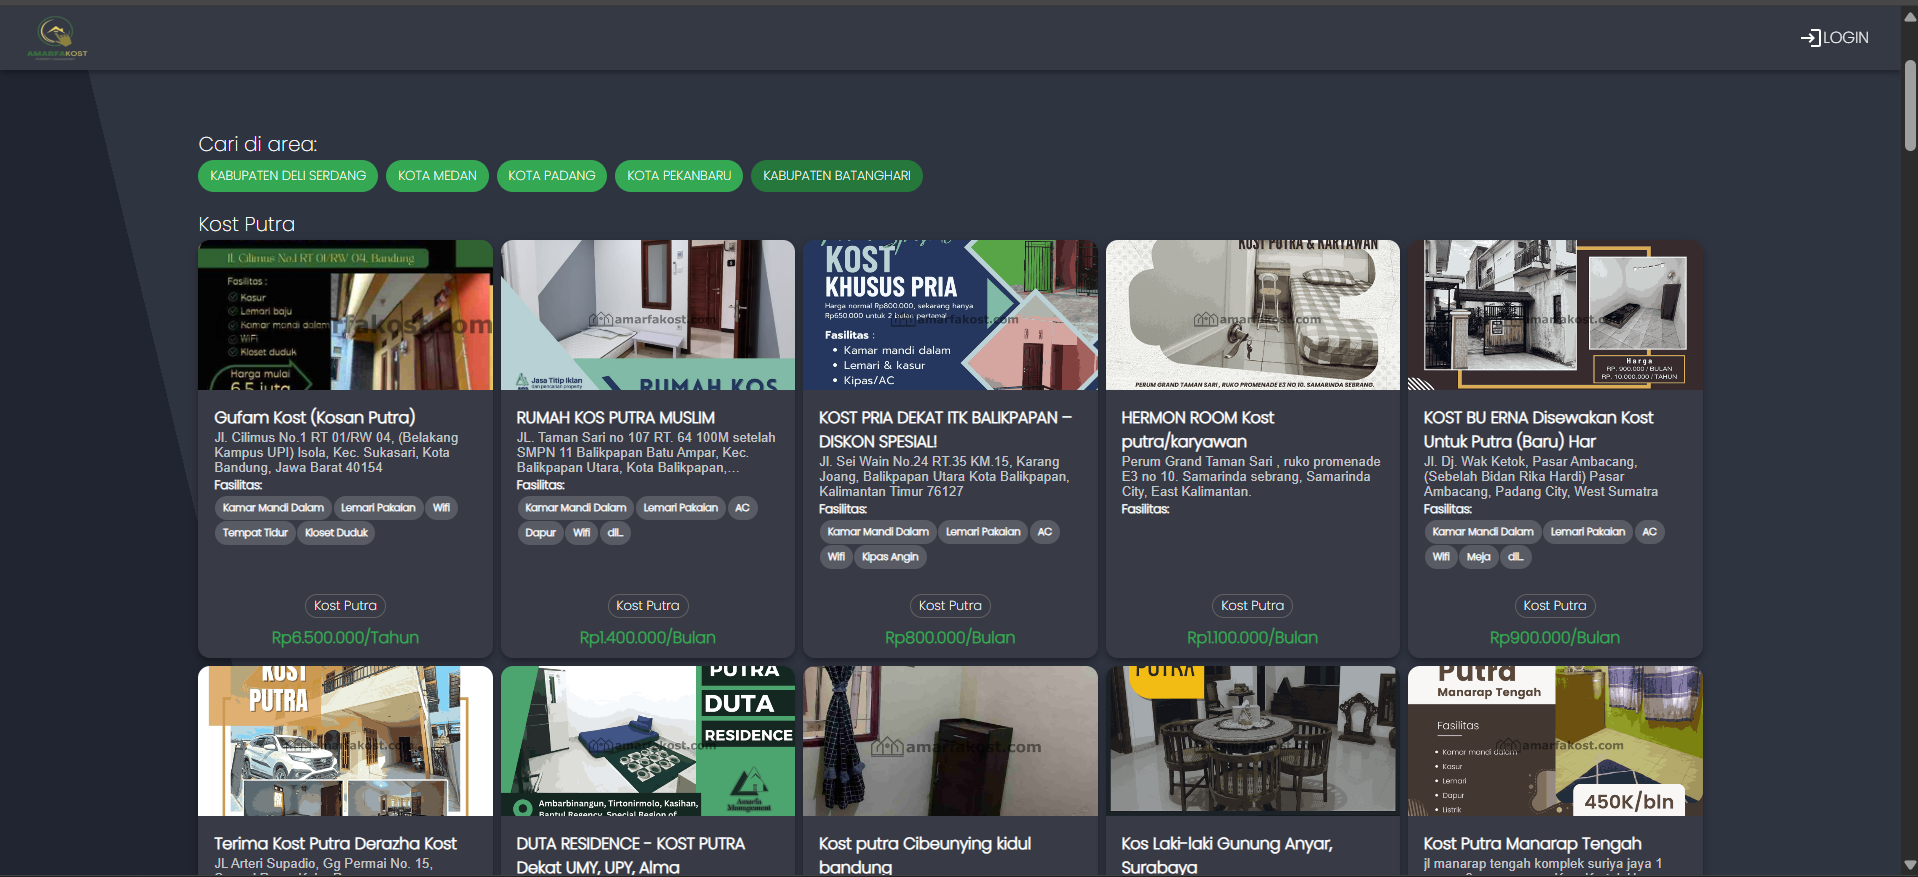Open Duta Residence Kost Putra thumbnail

pos(647,741)
